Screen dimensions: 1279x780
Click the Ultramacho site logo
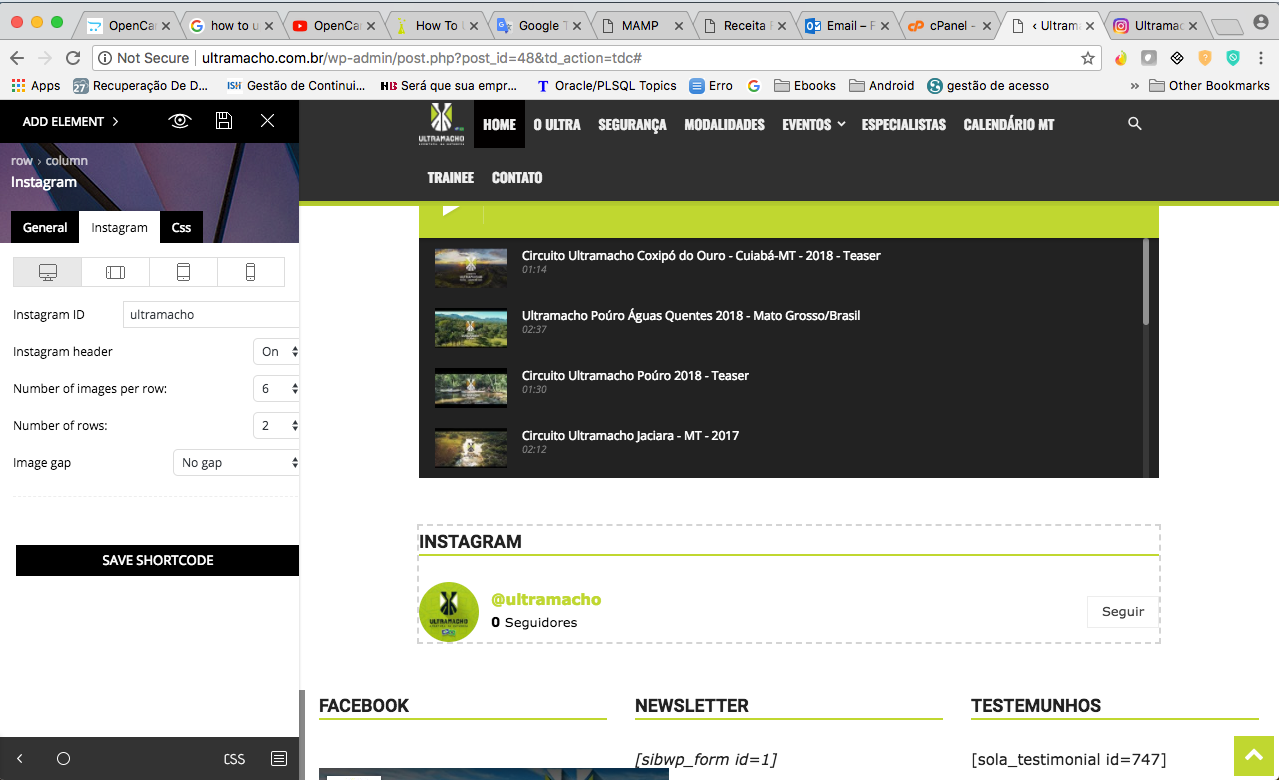tap(441, 124)
